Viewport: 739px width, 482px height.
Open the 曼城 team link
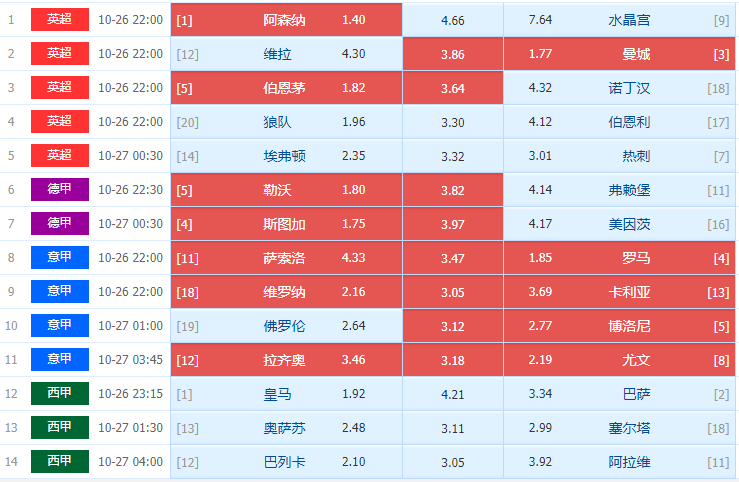pyautogui.click(x=636, y=53)
